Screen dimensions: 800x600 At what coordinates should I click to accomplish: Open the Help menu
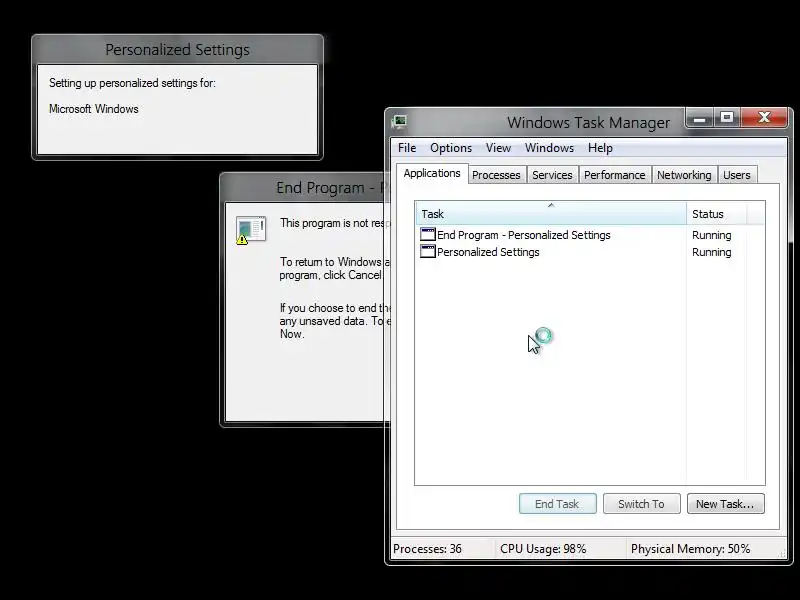tap(600, 148)
